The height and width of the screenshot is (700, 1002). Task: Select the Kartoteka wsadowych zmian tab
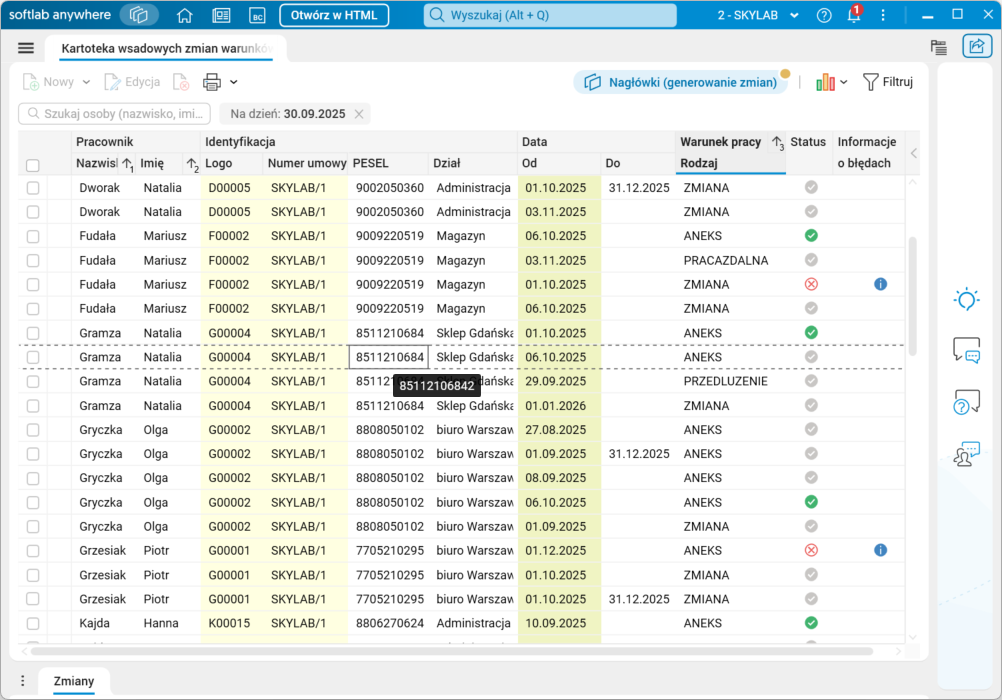click(165, 49)
